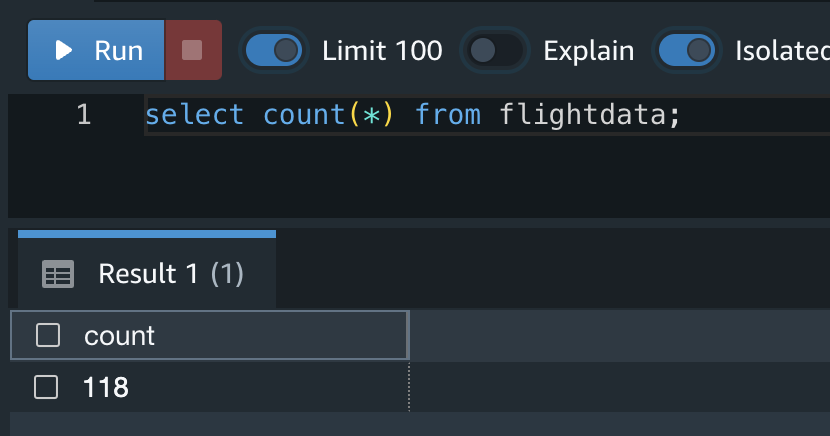Tick the count column header checkbox
Viewport: 830px width, 436px height.
click(48, 335)
